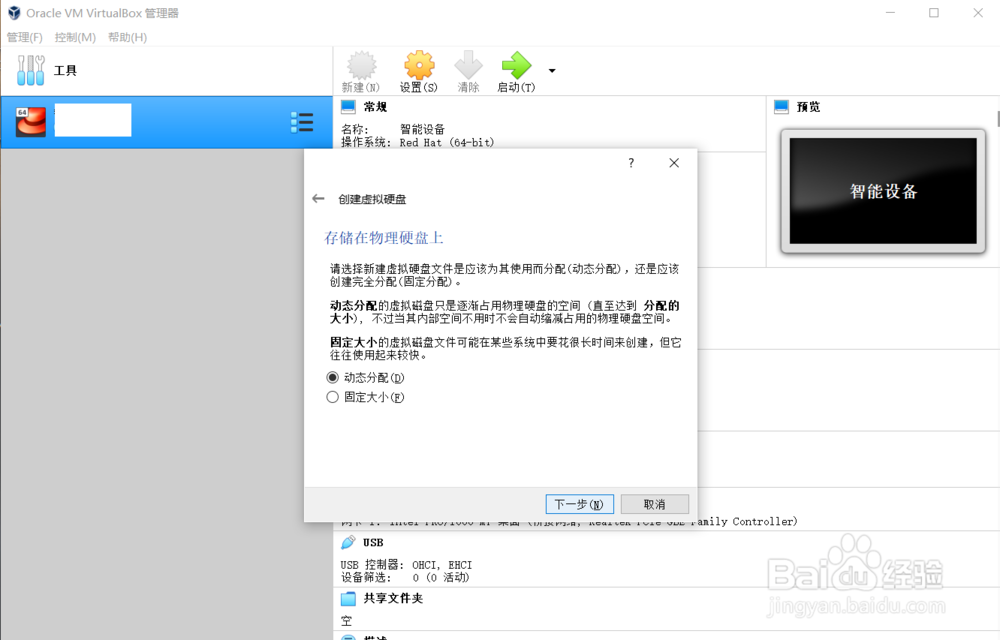Go back with the wizard arrow
This screenshot has width=1000, height=640.
click(318, 199)
